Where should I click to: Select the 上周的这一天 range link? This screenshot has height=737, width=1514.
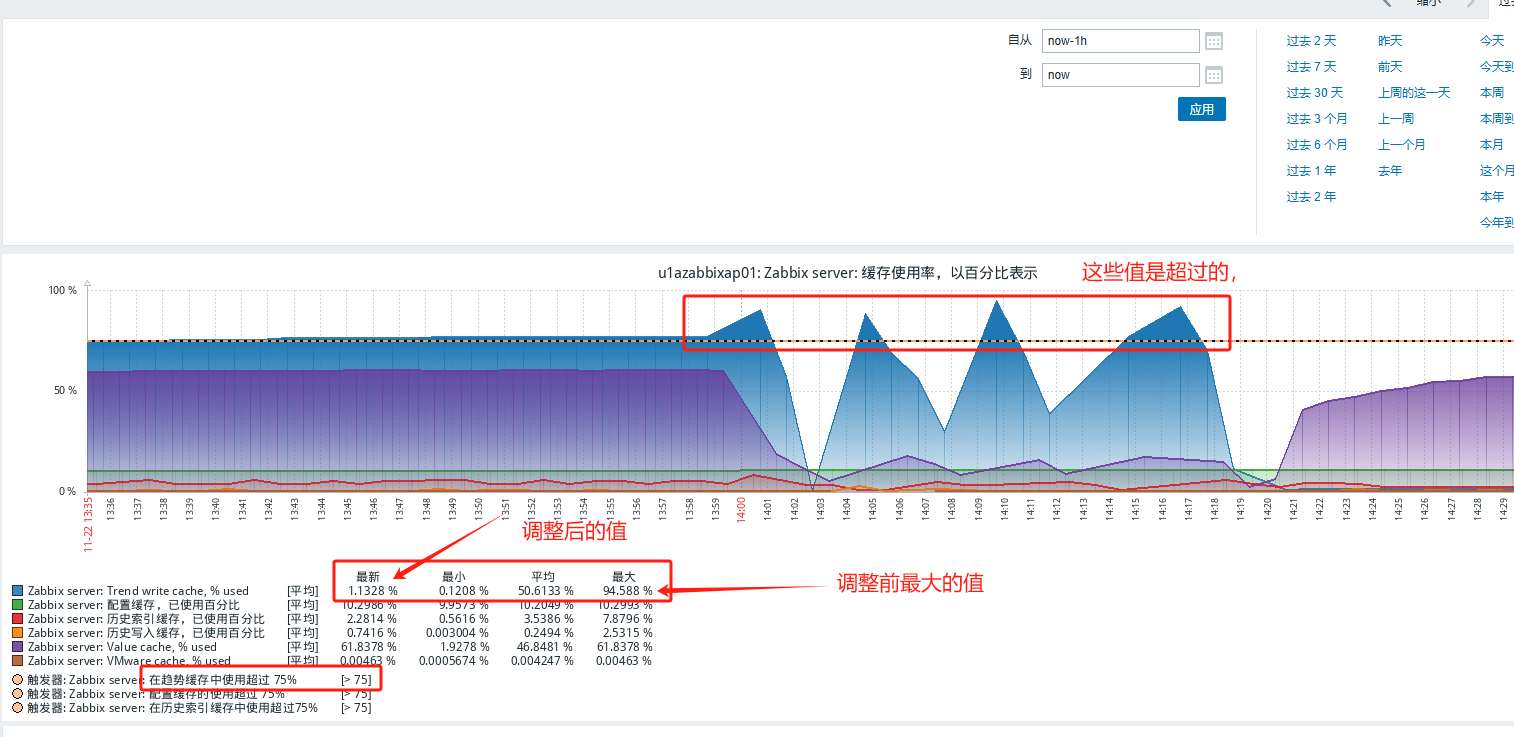tap(1414, 93)
